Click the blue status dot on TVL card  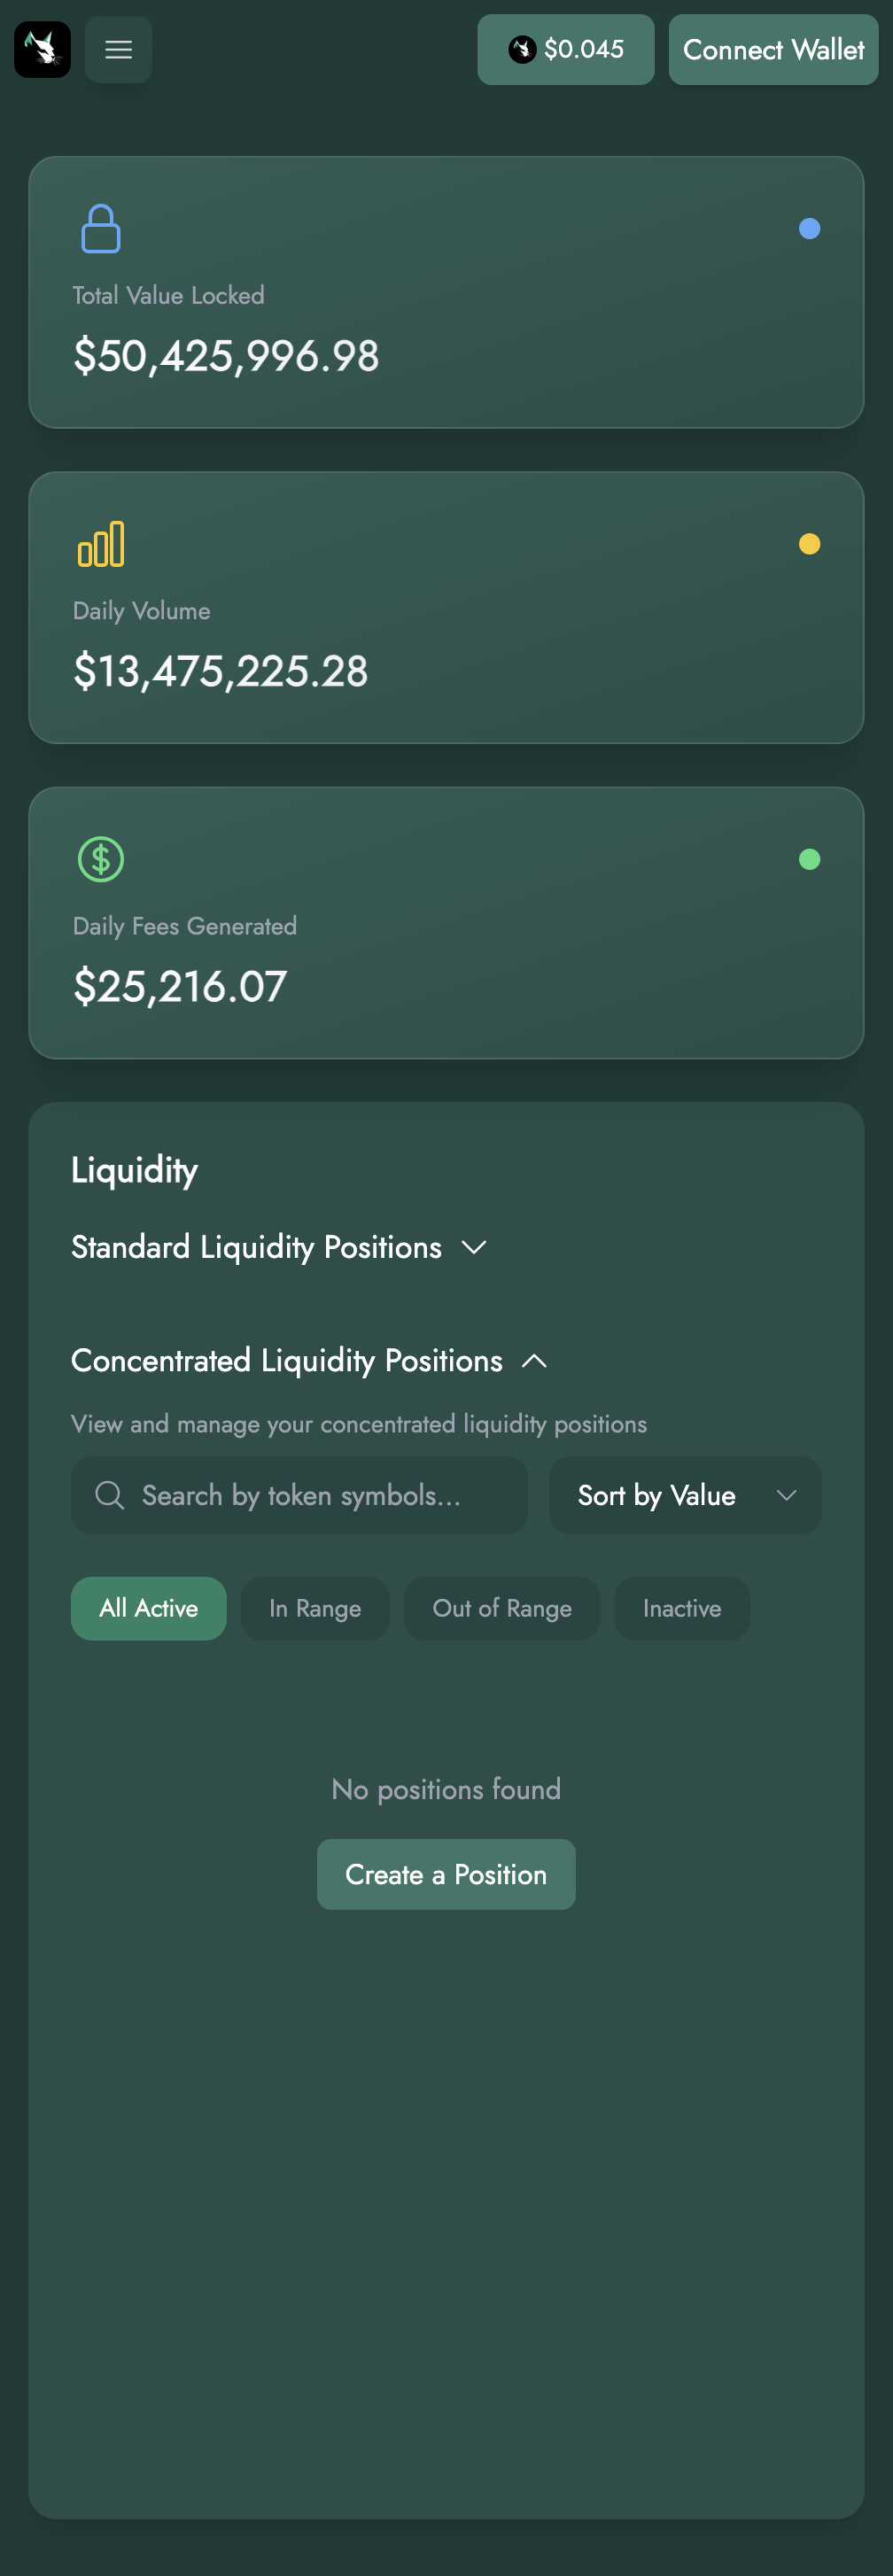[809, 229]
